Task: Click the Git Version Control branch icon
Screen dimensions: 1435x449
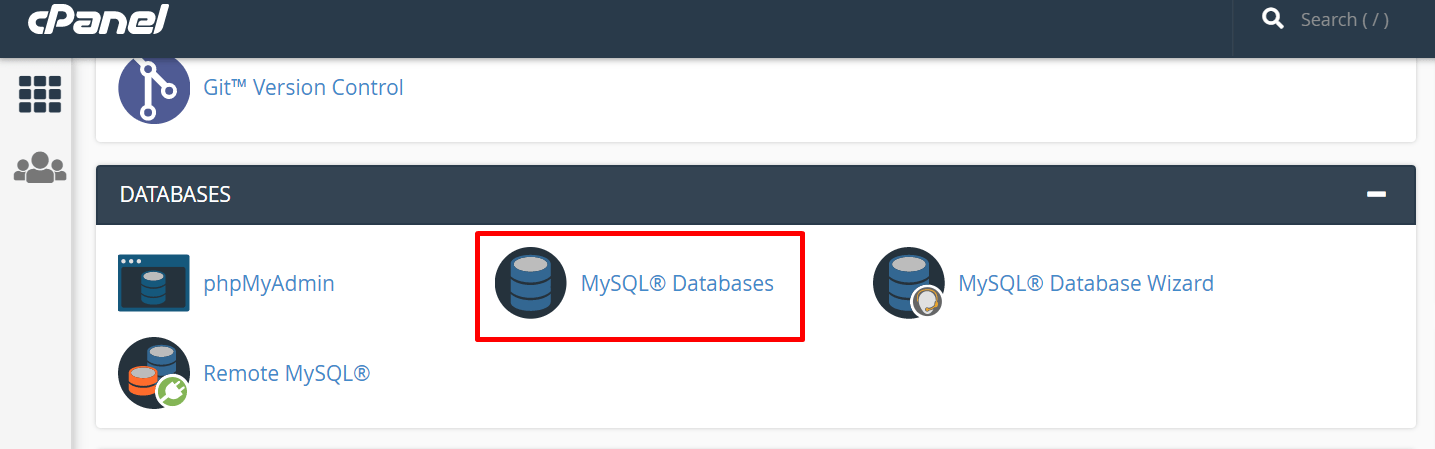Action: point(154,88)
